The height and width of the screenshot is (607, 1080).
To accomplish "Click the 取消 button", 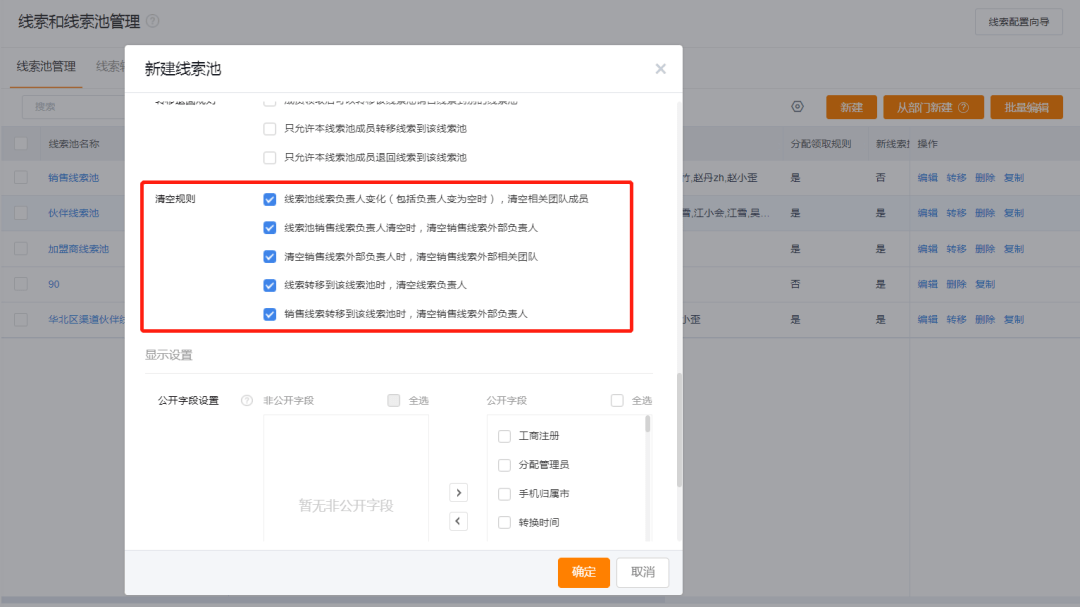I will (643, 572).
